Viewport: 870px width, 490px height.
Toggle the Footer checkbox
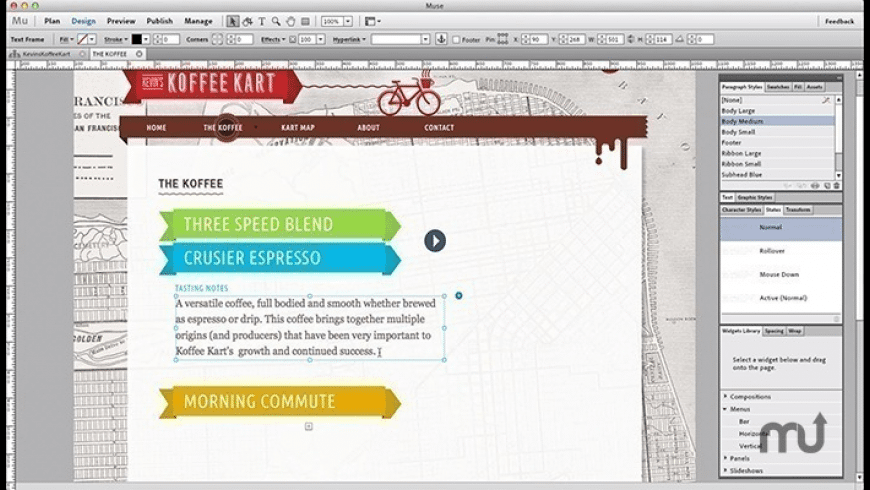click(x=456, y=39)
